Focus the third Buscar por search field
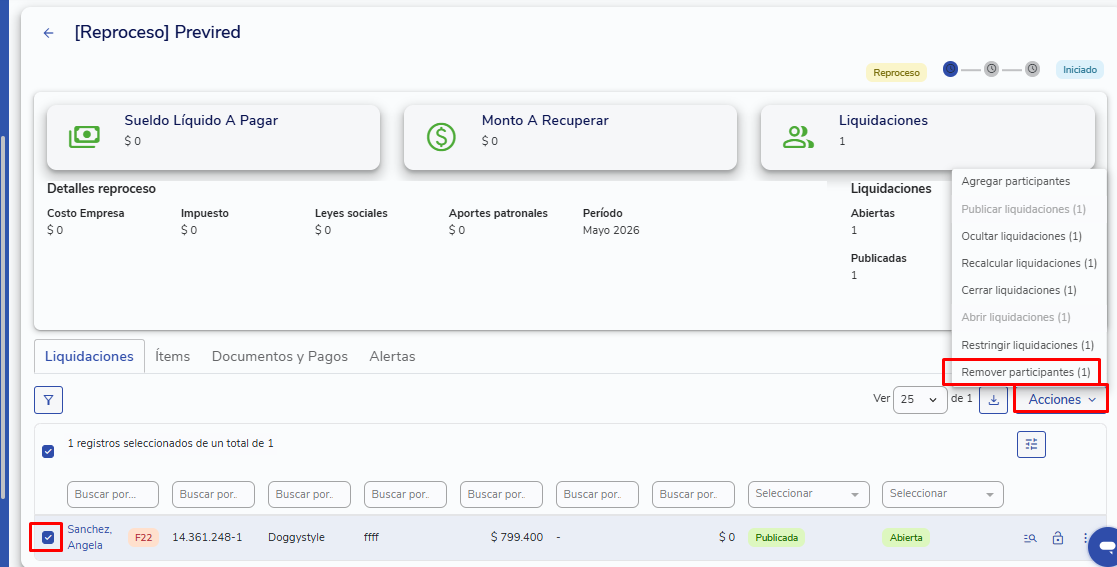This screenshot has width=1117, height=567. click(309, 494)
